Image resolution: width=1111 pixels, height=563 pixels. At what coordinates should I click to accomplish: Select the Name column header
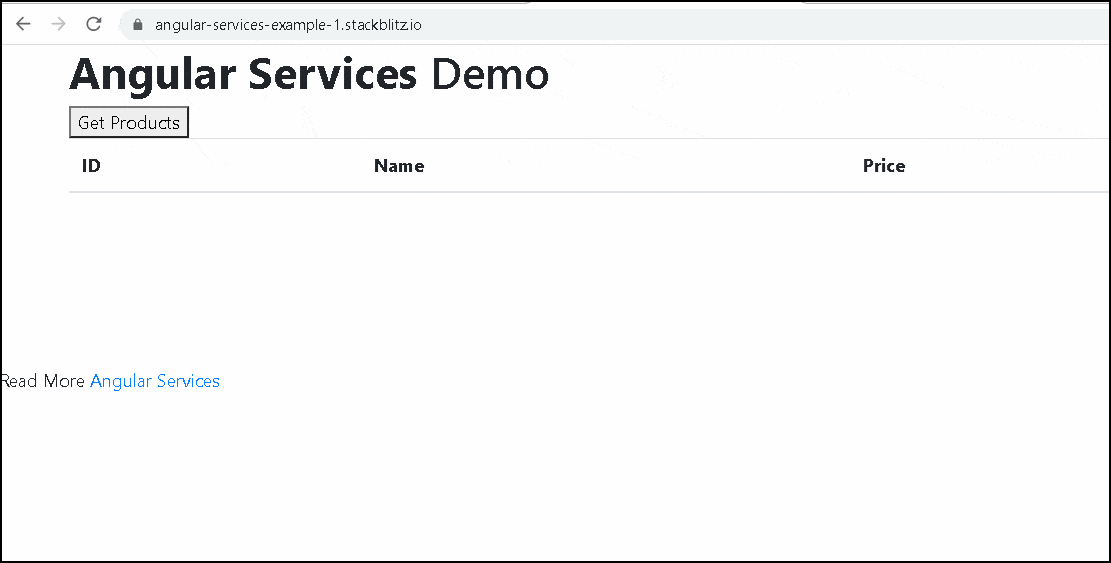pos(399,166)
